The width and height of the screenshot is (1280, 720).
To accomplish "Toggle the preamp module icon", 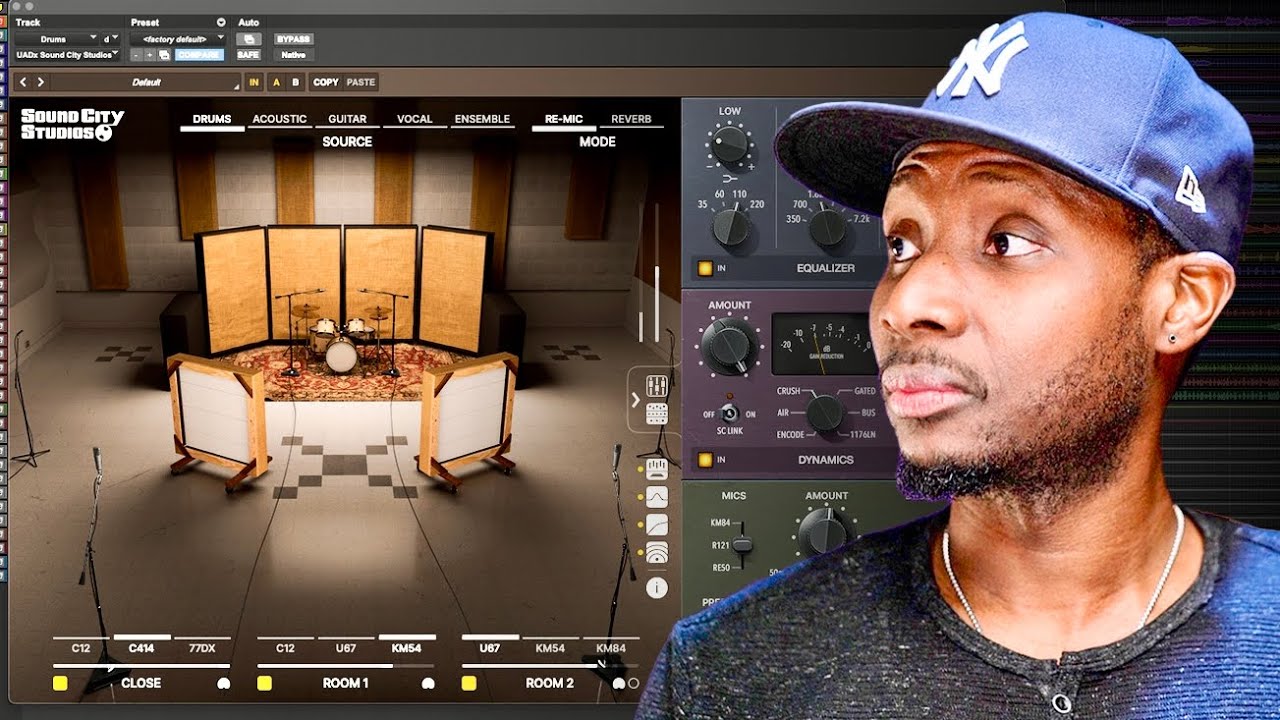I will 657,469.
